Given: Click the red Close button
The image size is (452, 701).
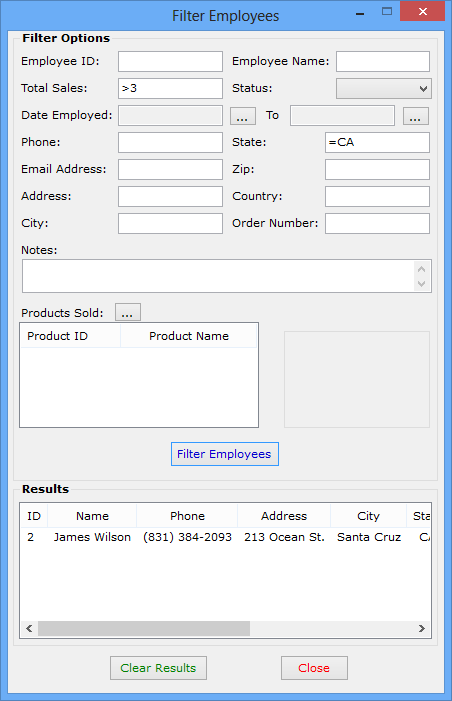Looking at the screenshot, I should 314,668.
